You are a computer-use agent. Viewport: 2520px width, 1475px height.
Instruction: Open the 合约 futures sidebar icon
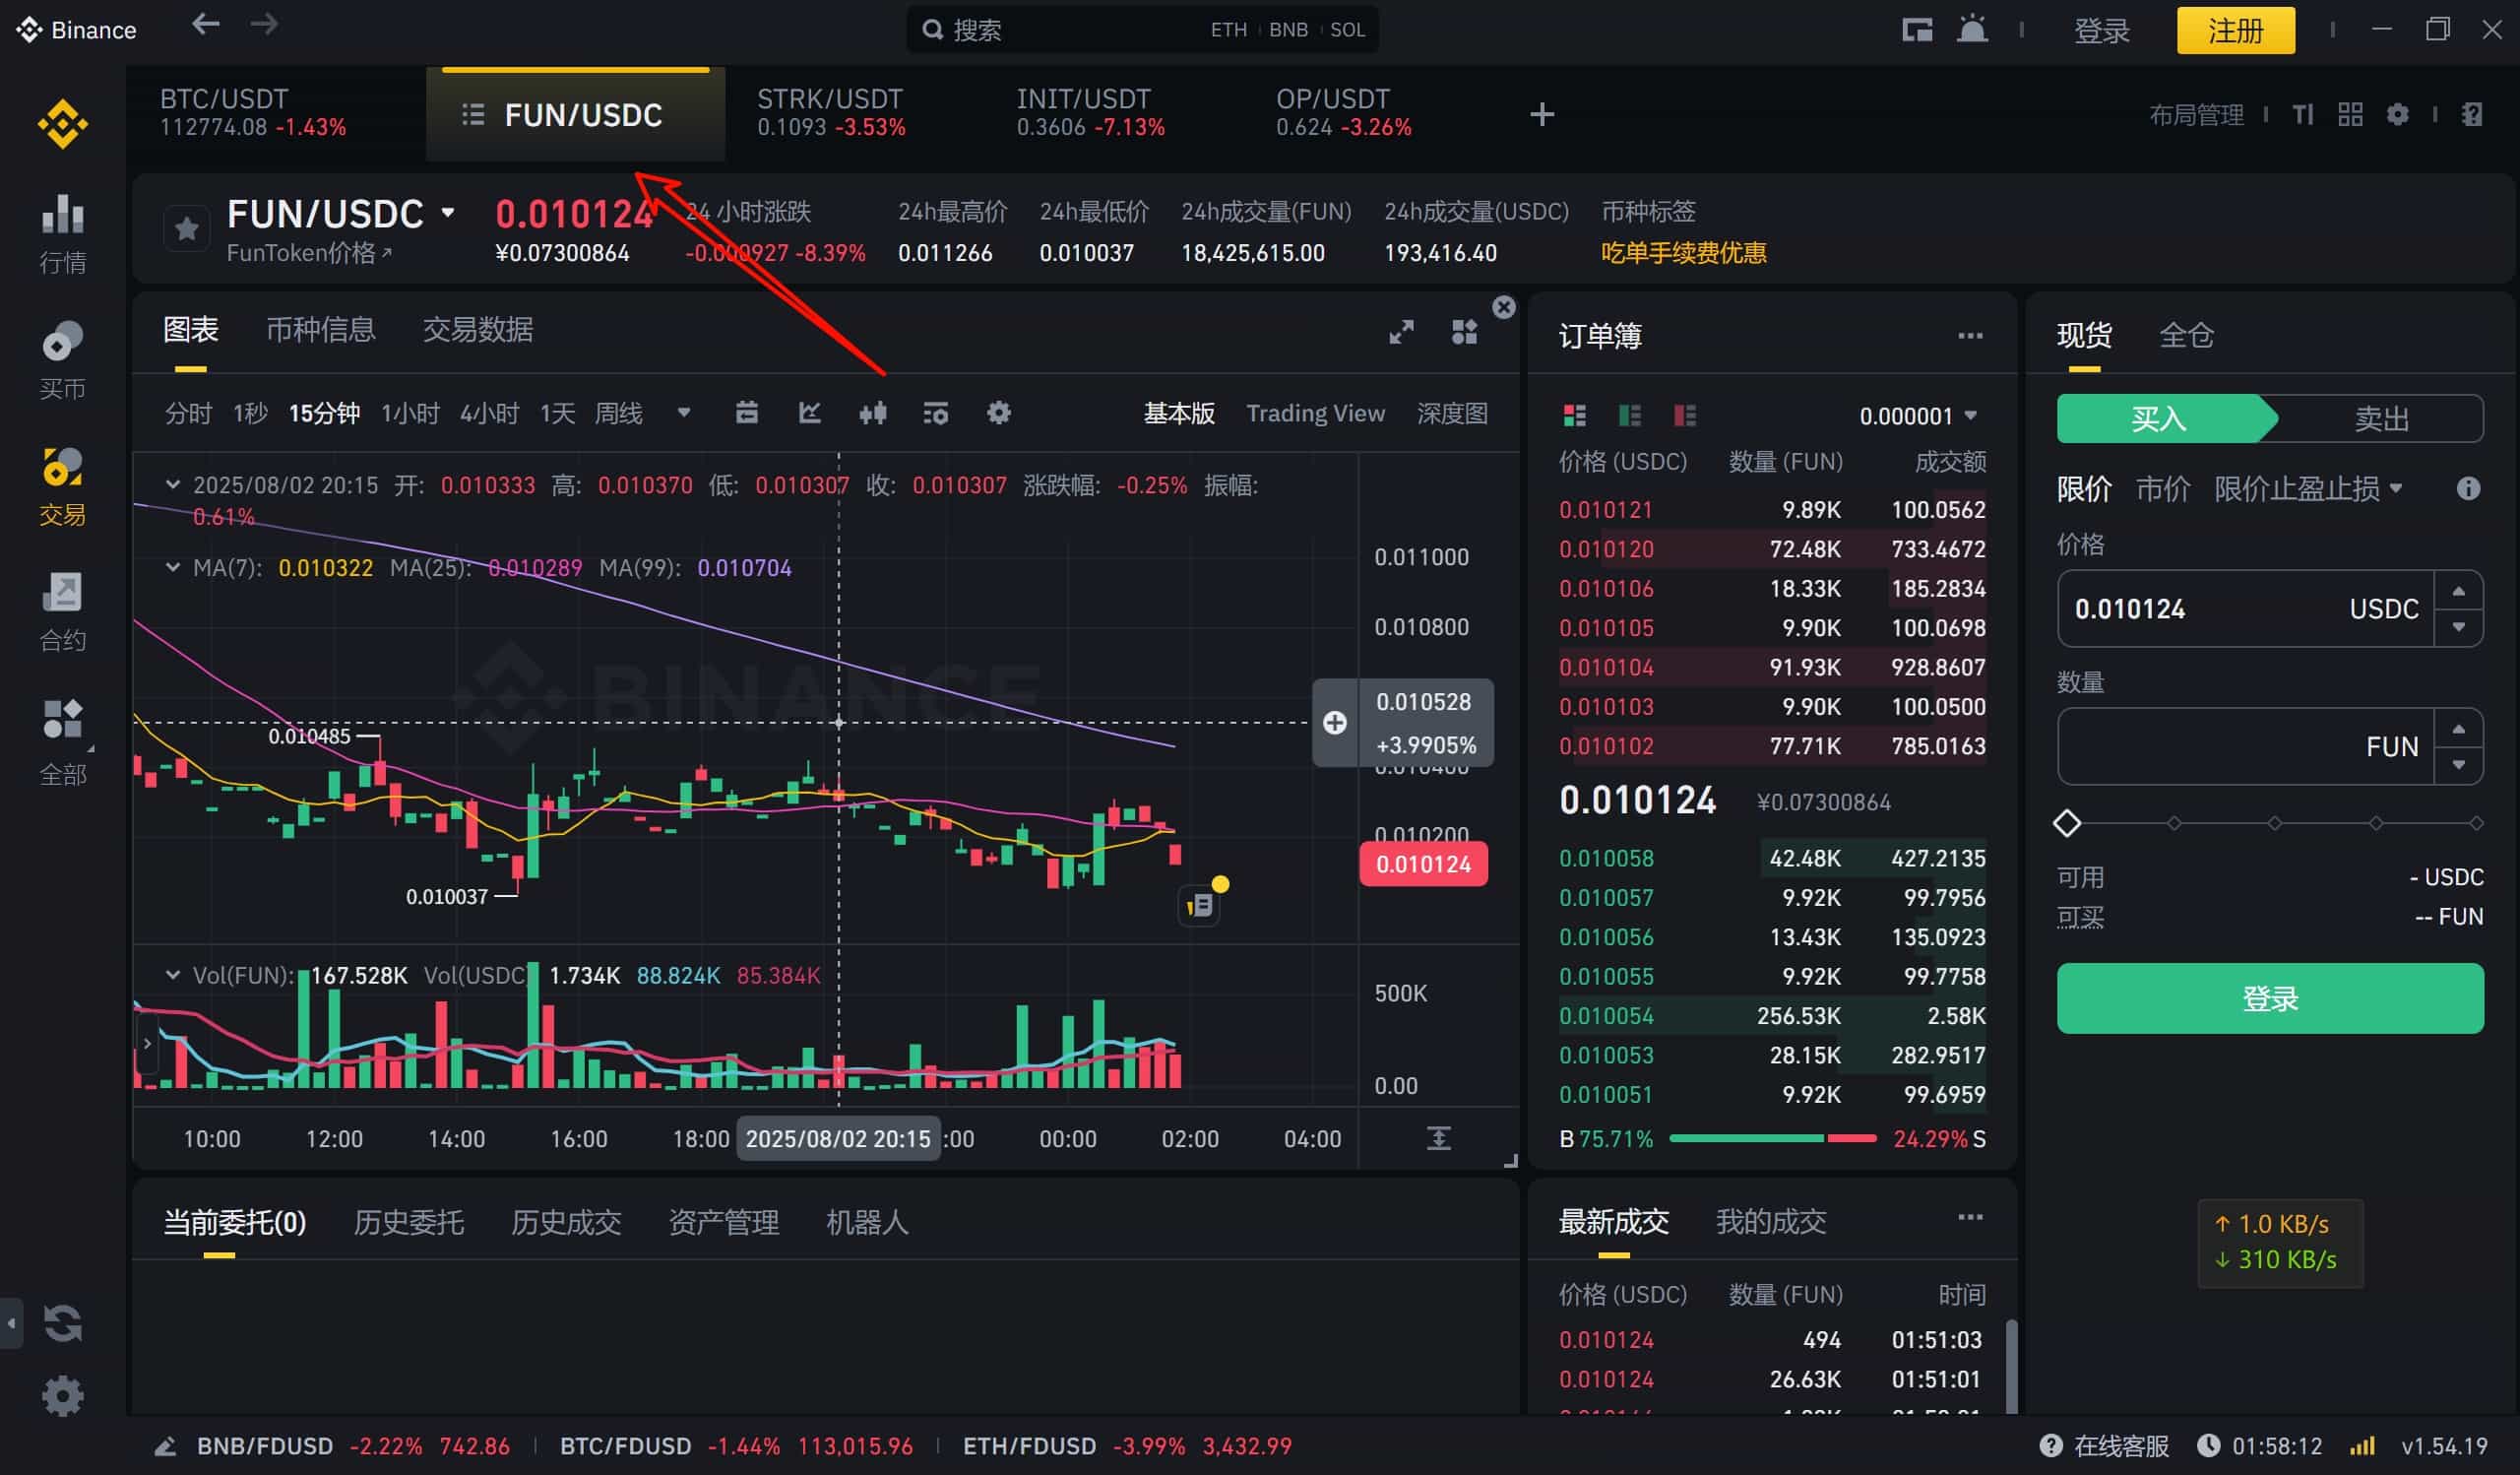point(62,613)
